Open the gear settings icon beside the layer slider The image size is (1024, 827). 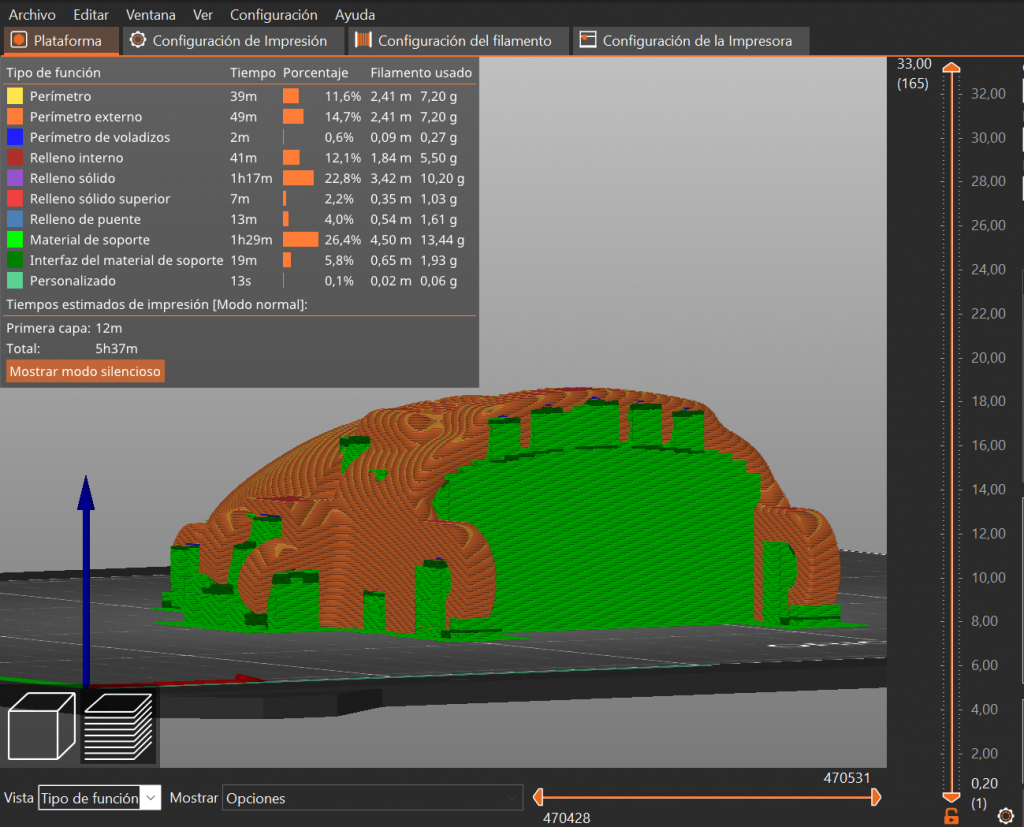pos(1006,816)
